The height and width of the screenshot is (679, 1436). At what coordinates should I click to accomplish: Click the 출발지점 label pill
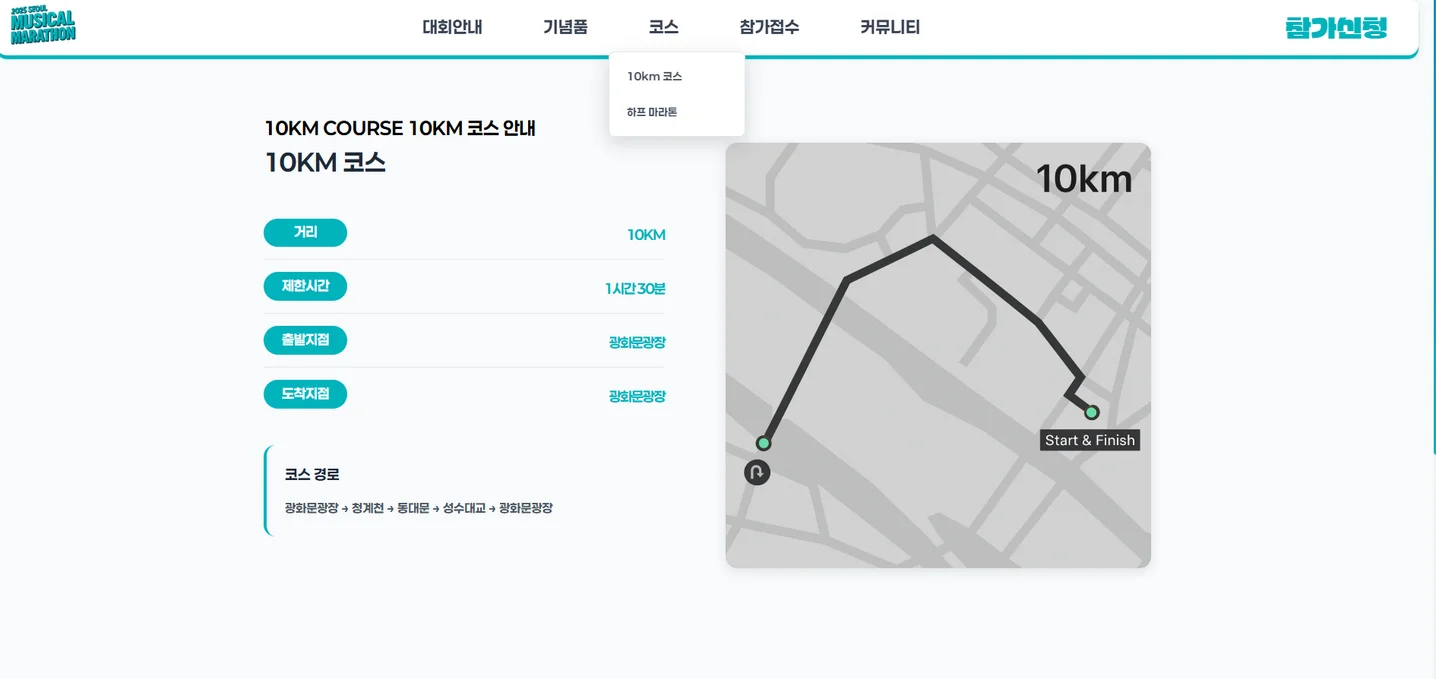coord(305,340)
